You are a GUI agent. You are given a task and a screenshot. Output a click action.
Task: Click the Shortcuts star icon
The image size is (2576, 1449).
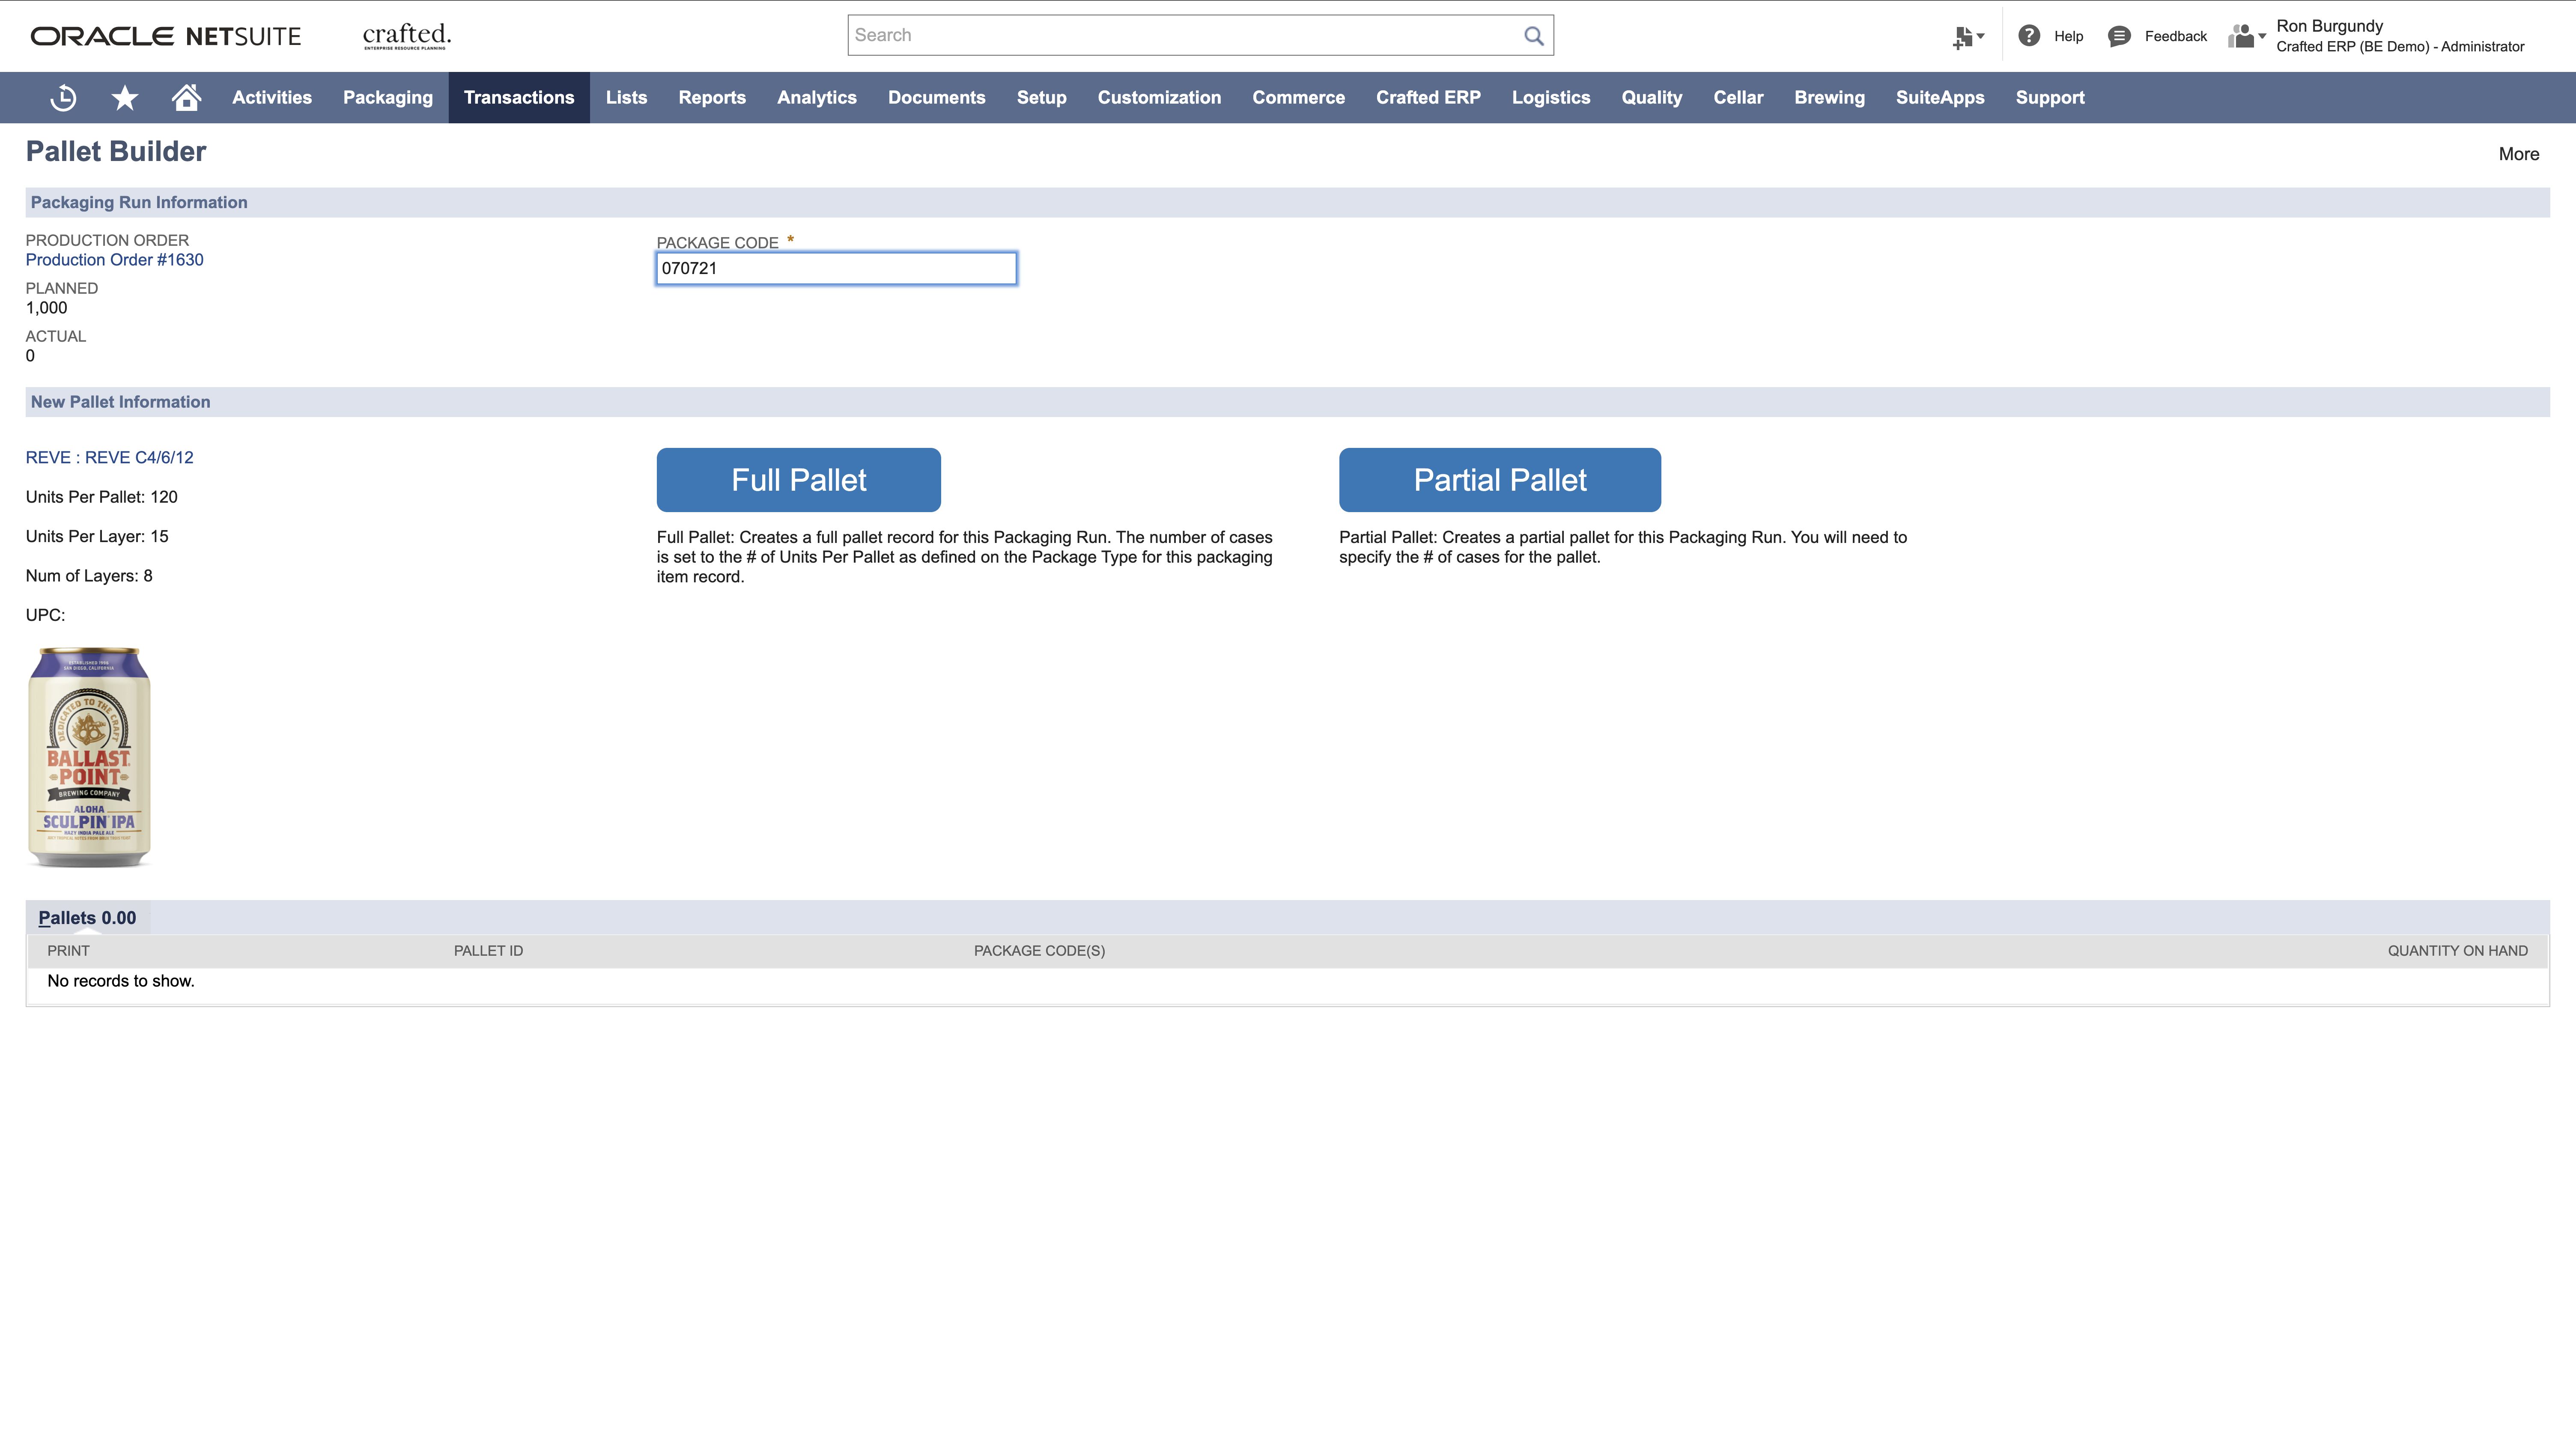point(125,98)
